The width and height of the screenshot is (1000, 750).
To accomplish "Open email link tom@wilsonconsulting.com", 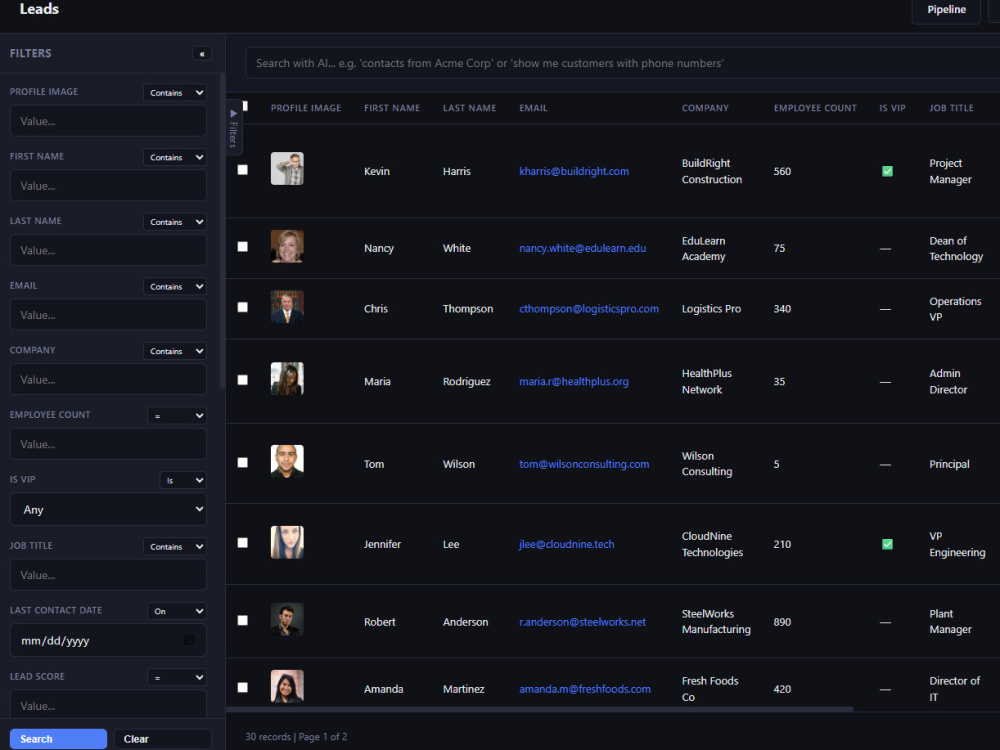I will [x=584, y=464].
